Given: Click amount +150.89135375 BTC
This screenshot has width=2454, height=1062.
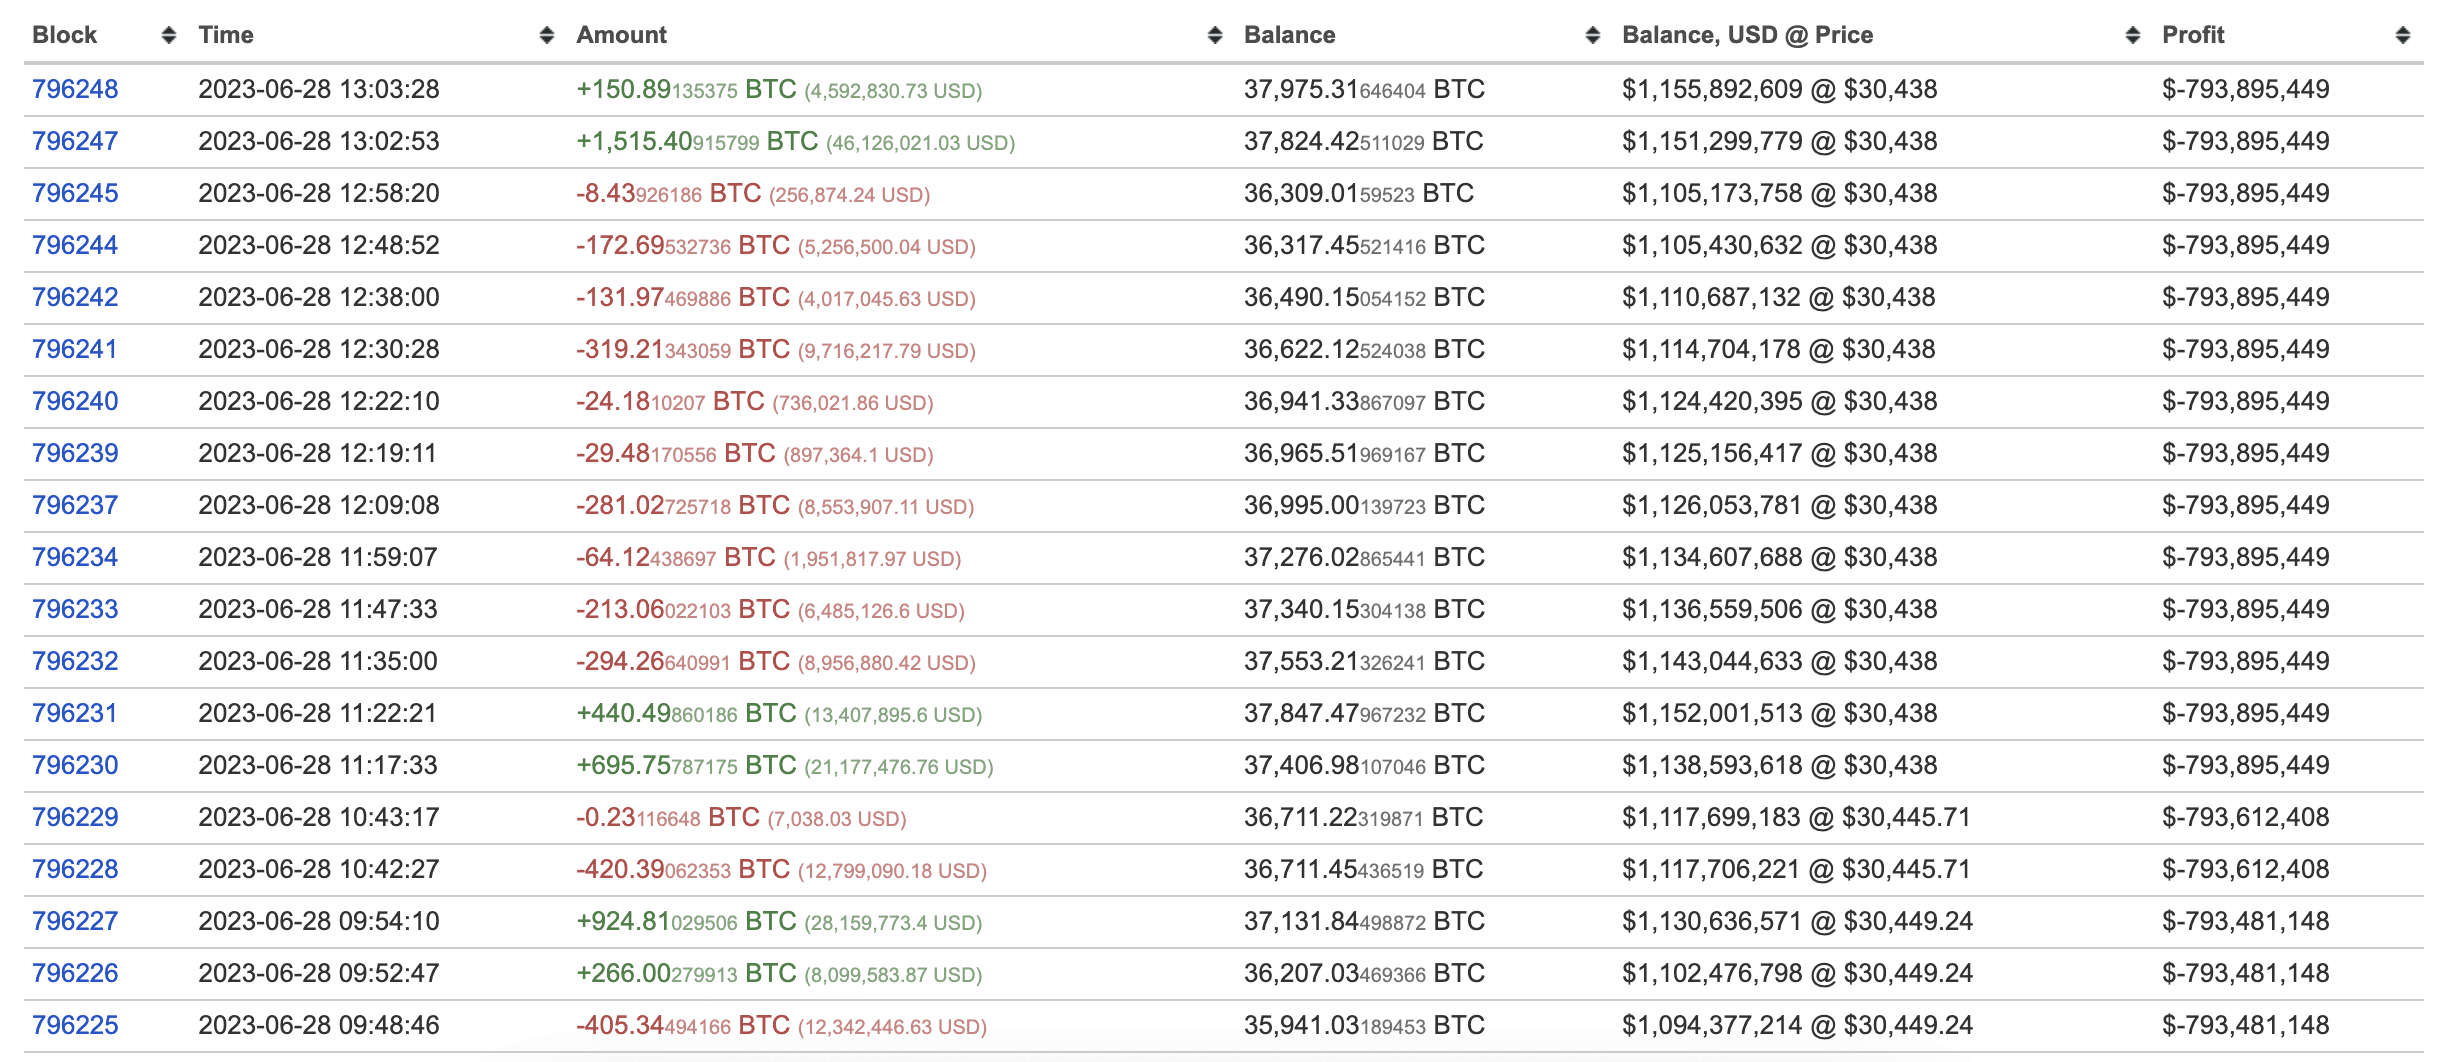Looking at the screenshot, I should tap(686, 89).
